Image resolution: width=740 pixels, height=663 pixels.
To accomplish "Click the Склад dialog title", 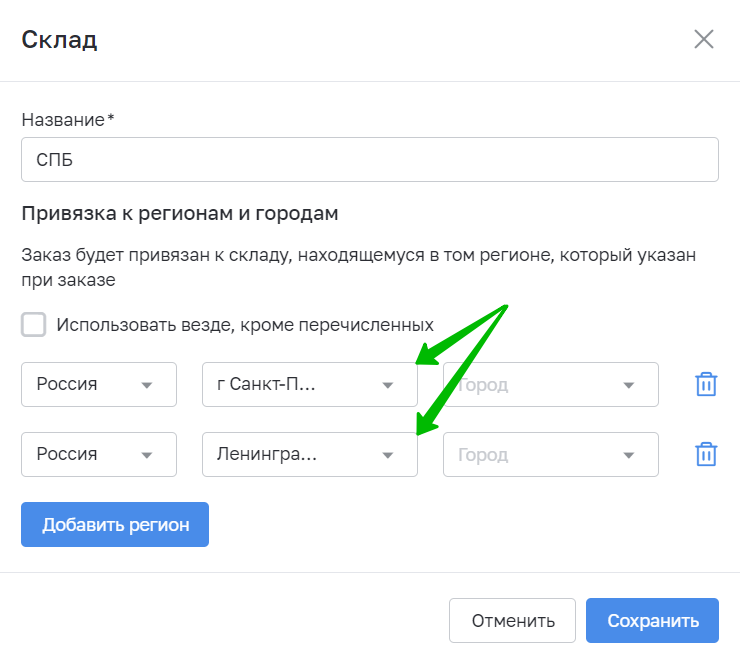I will [59, 40].
